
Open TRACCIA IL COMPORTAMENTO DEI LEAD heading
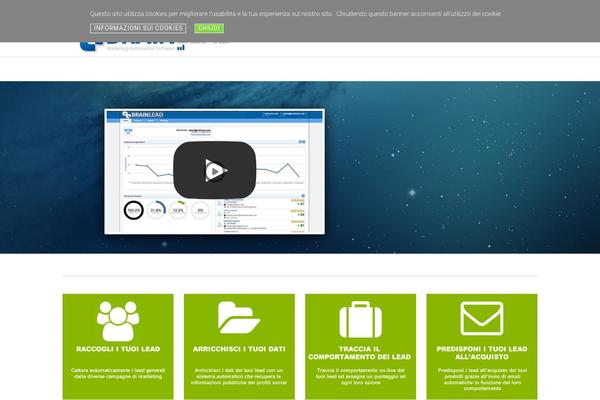pyautogui.click(x=360, y=353)
